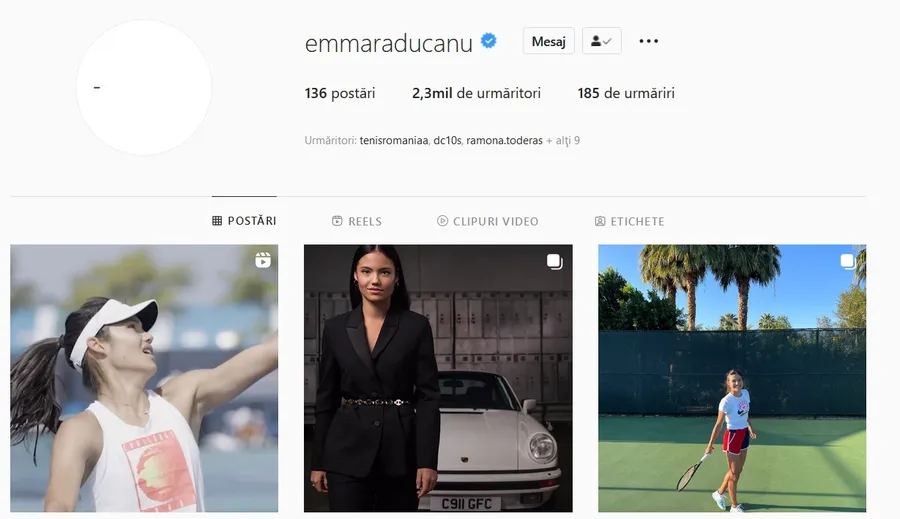Click the Mesaj button
The width and height of the screenshot is (900, 519).
click(548, 41)
